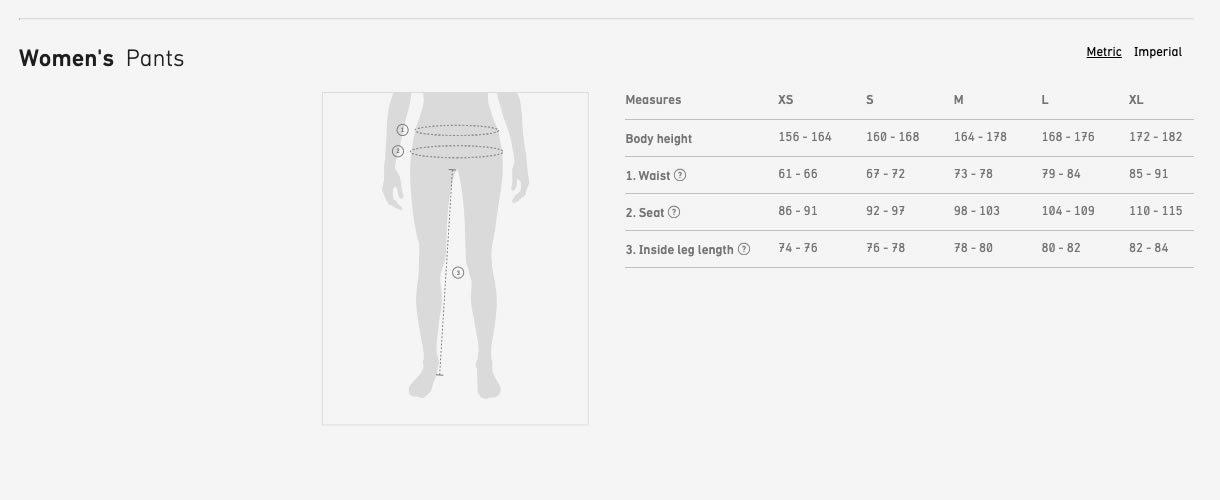This screenshot has height=500, width=1220.
Task: Click the Women's Pants heading
Action: pyautogui.click(x=101, y=58)
